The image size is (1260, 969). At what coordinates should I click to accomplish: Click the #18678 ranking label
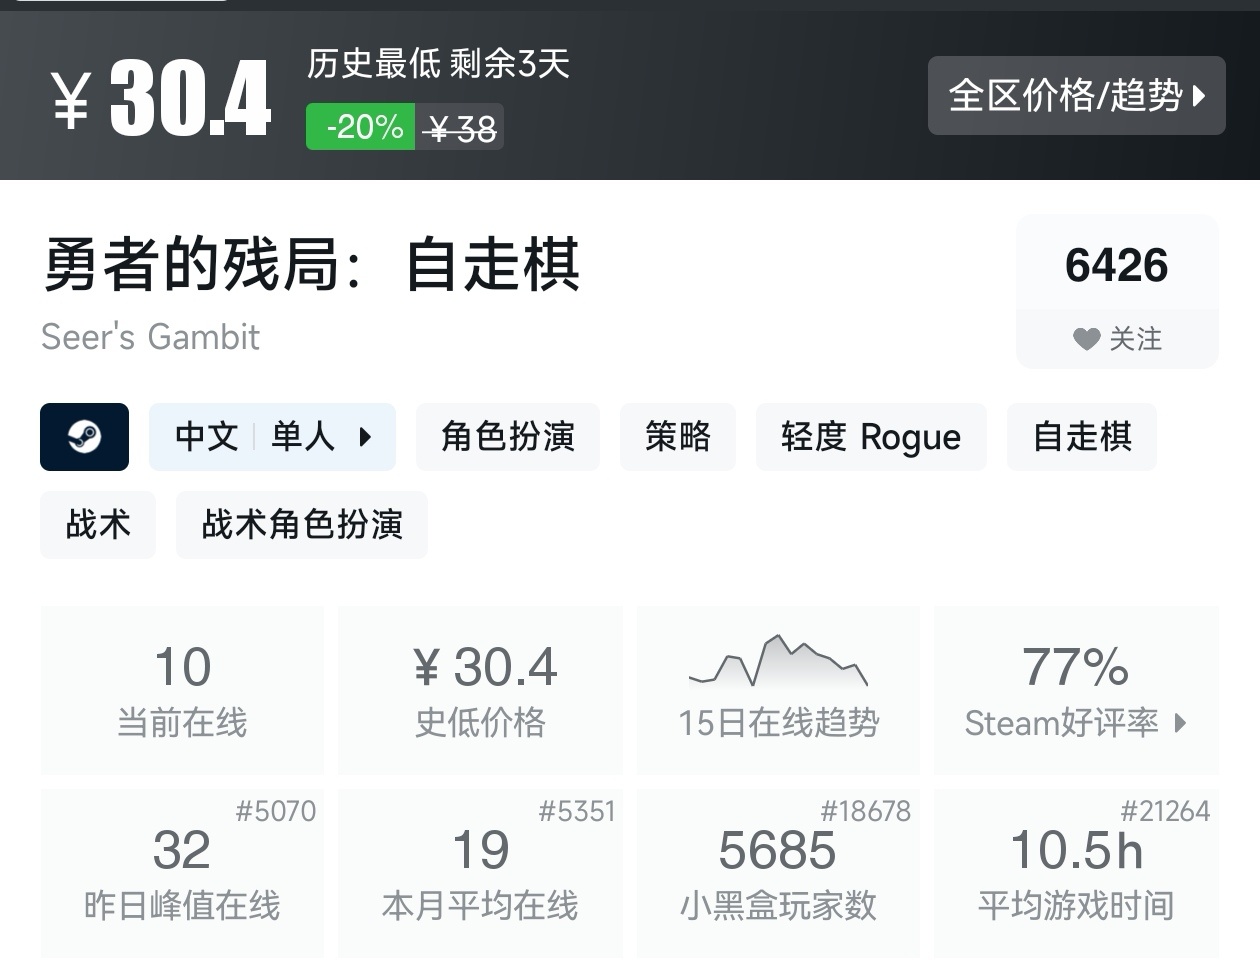click(x=866, y=811)
